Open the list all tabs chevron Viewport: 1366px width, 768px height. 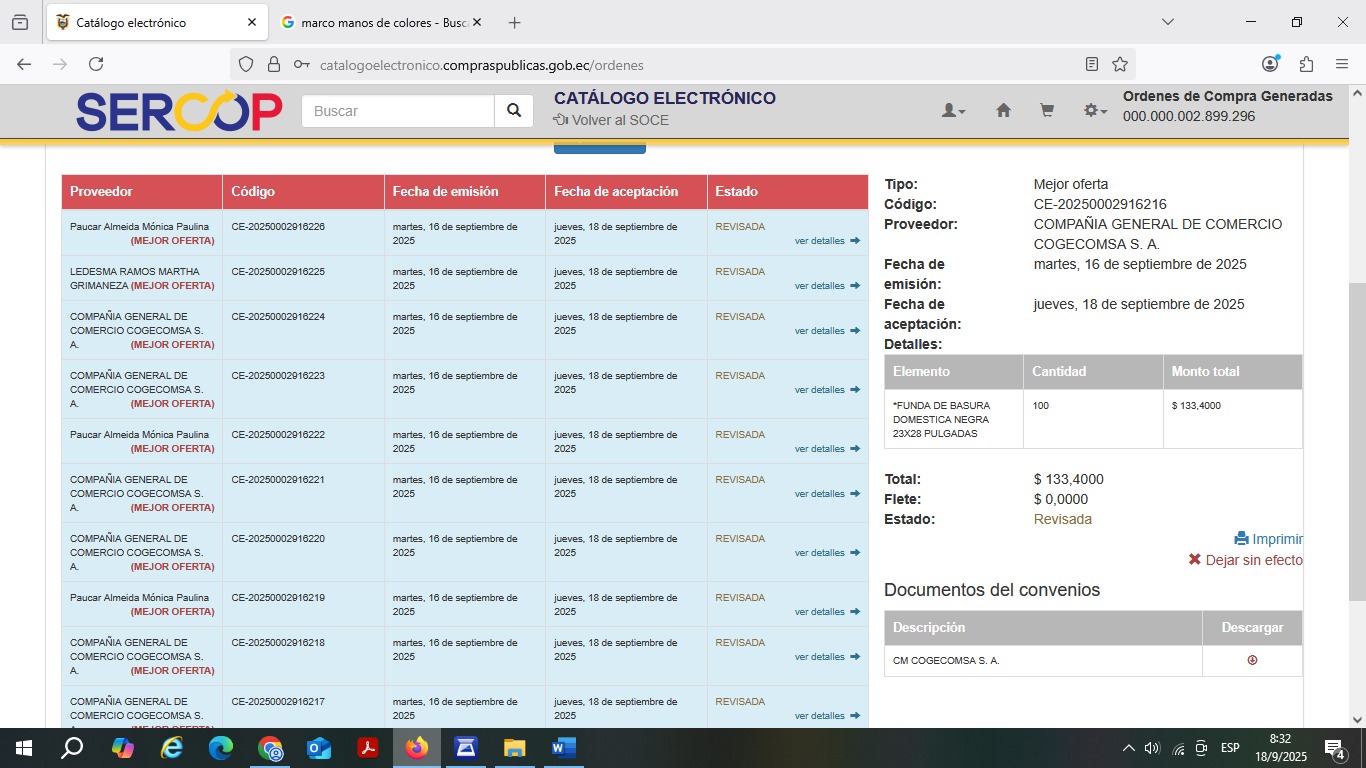(1167, 22)
